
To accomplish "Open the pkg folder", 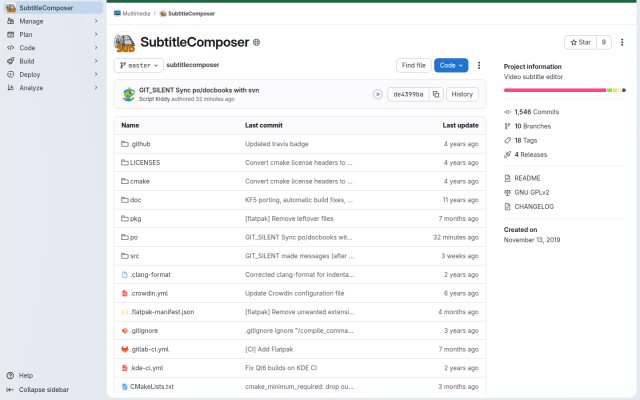I will pyautogui.click(x=136, y=219).
